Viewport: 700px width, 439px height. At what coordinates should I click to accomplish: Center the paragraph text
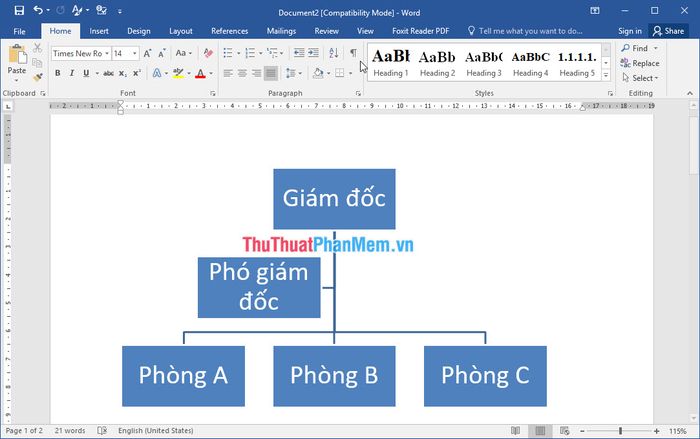242,73
